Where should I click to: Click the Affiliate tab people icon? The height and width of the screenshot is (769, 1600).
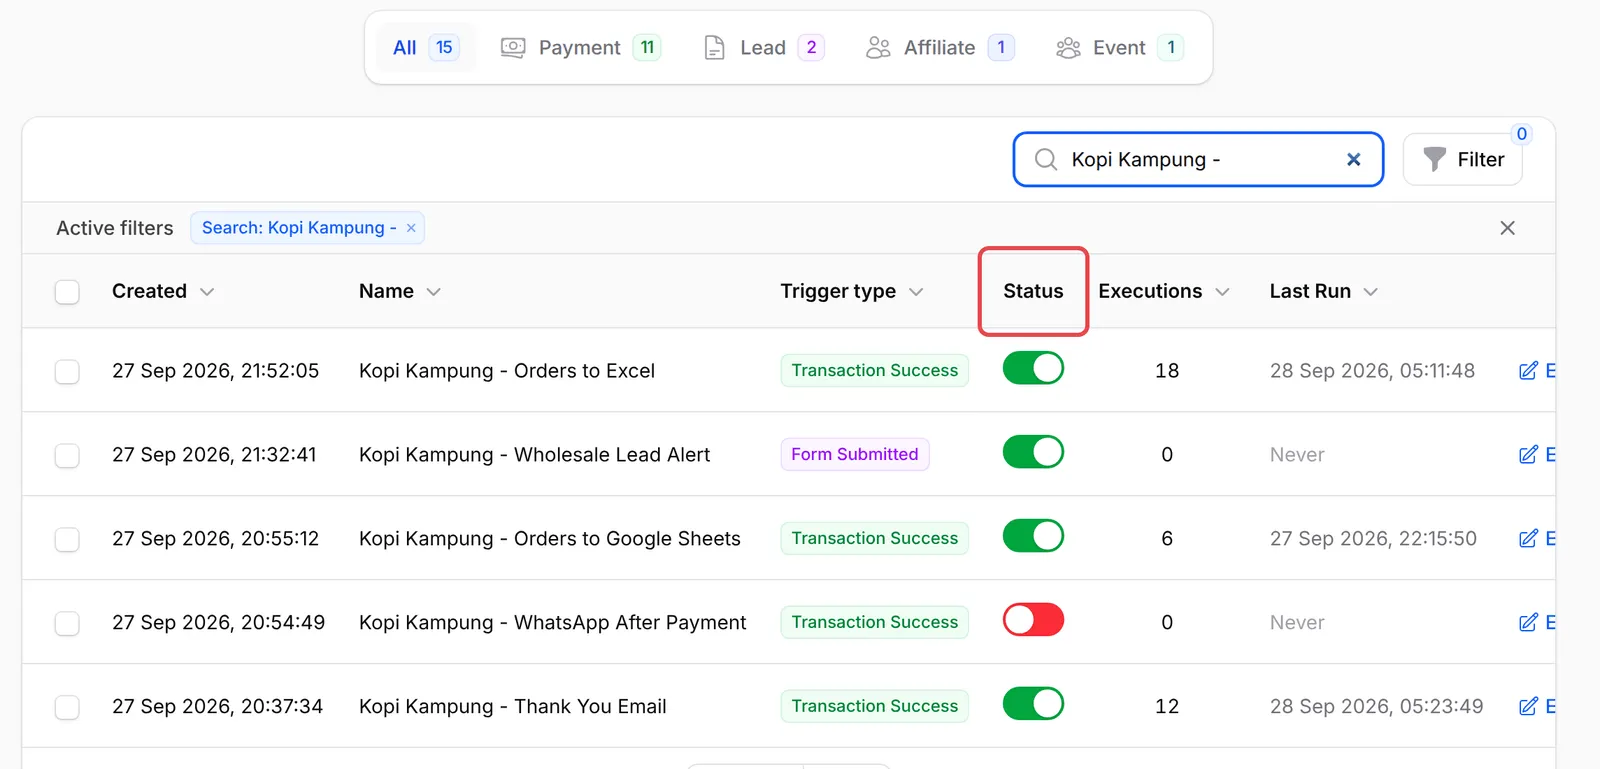pos(878,48)
